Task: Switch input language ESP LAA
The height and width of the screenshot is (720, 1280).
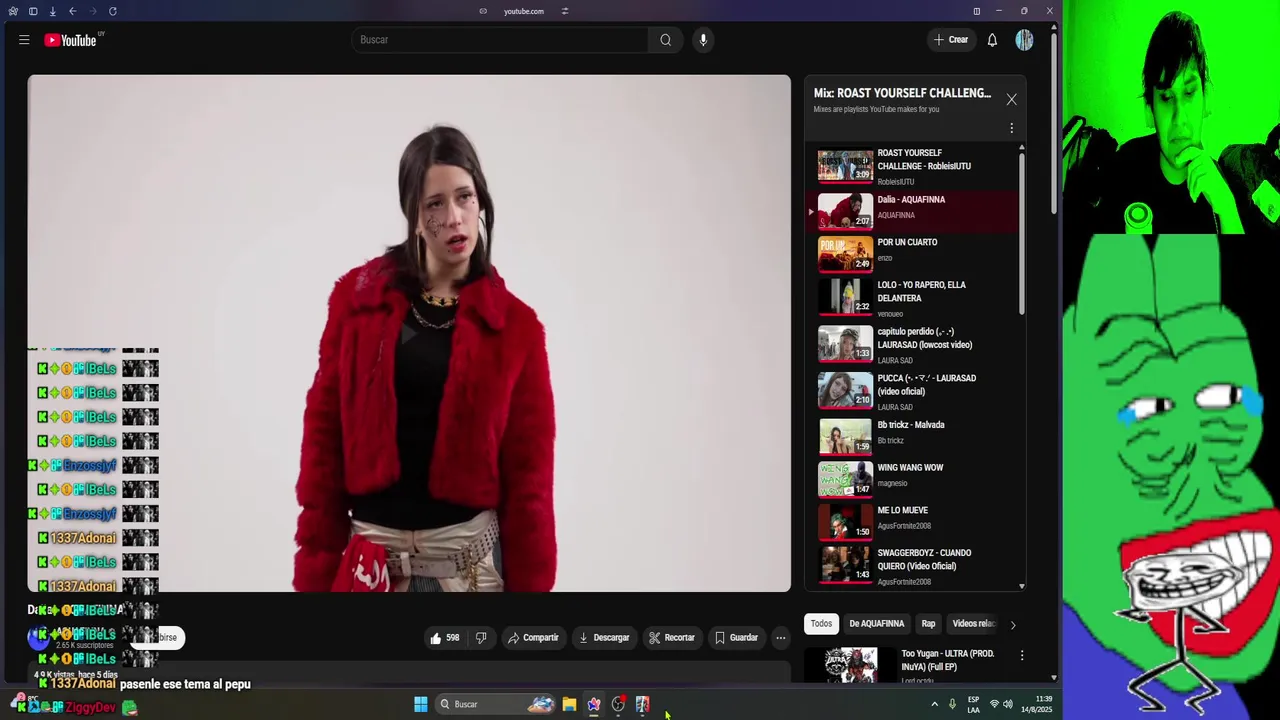Action: pyautogui.click(x=973, y=704)
